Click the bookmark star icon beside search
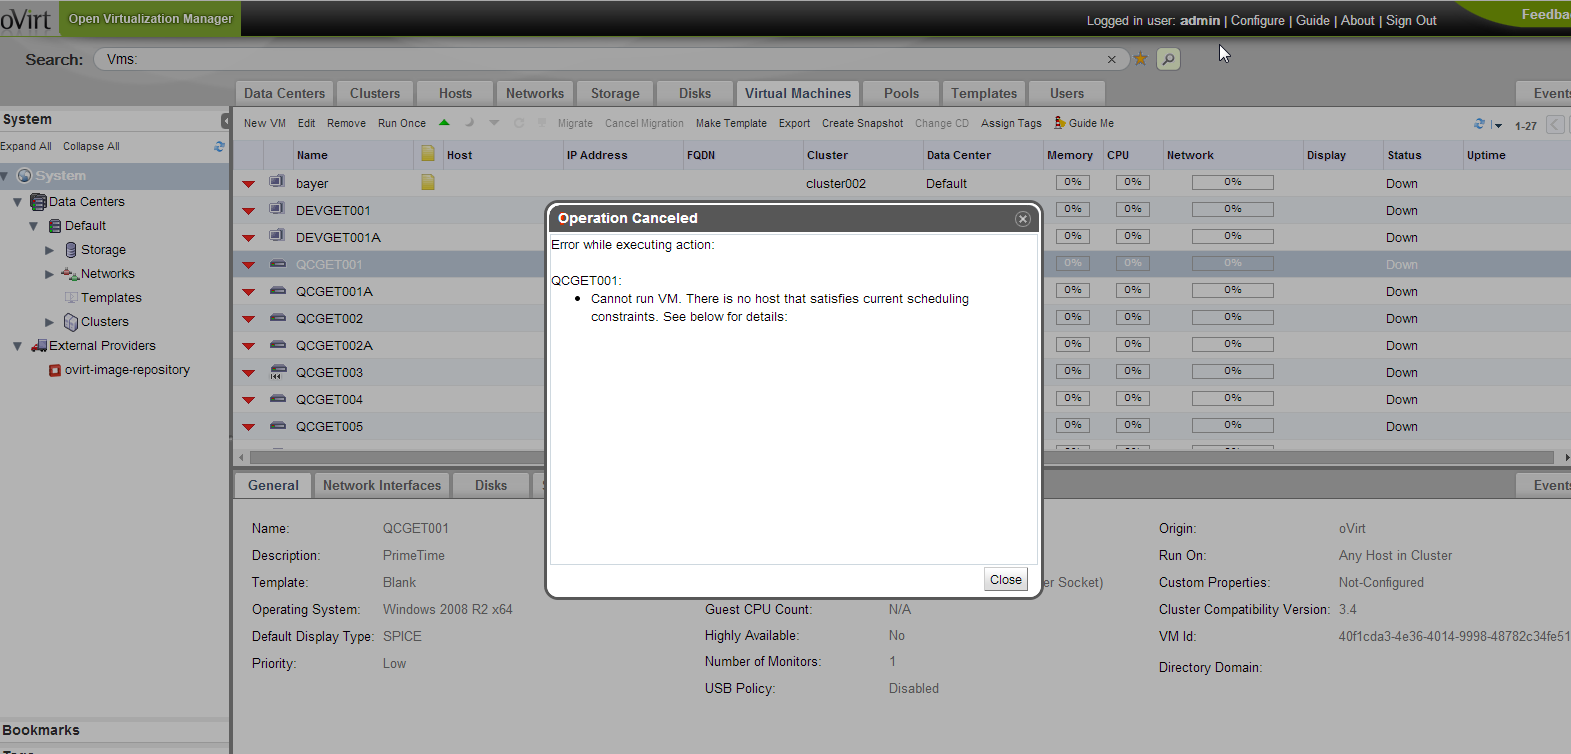The width and height of the screenshot is (1571, 754). click(x=1140, y=59)
